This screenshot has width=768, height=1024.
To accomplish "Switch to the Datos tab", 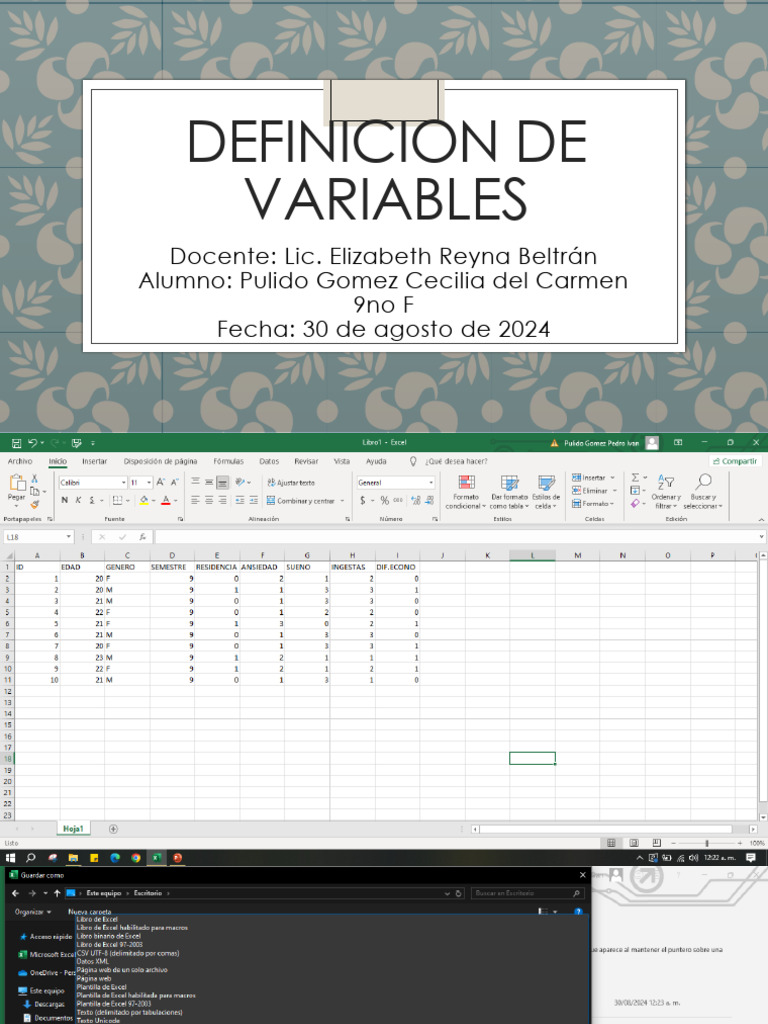I will 268,461.
